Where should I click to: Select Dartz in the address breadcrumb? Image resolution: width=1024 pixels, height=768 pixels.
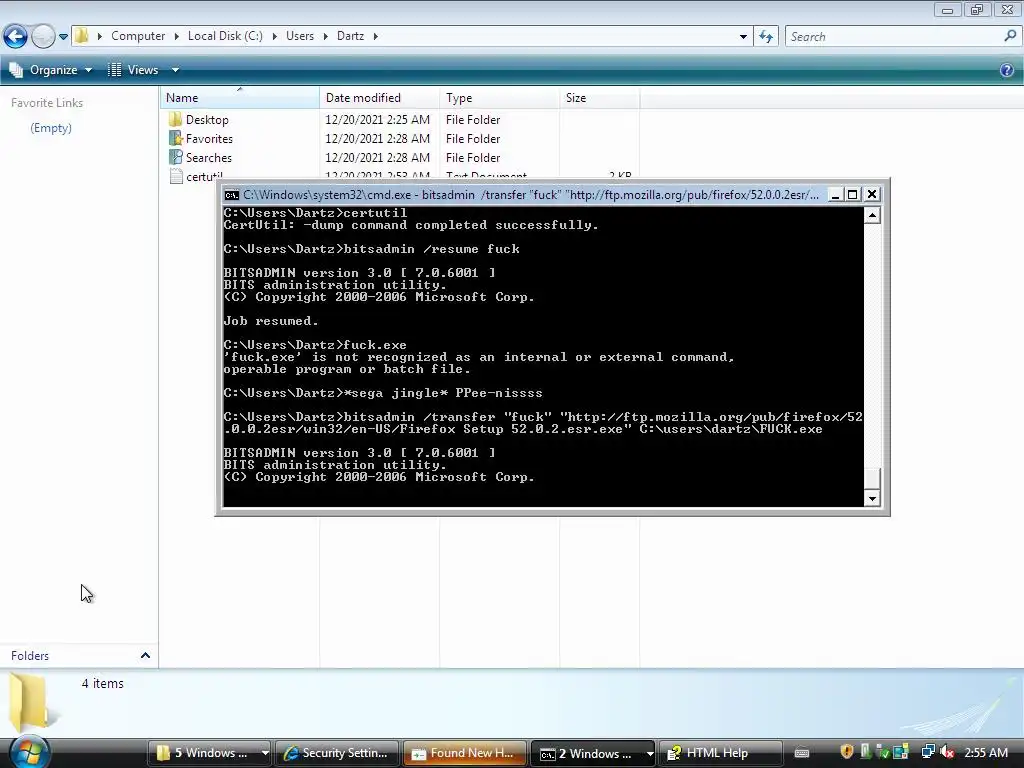point(351,36)
